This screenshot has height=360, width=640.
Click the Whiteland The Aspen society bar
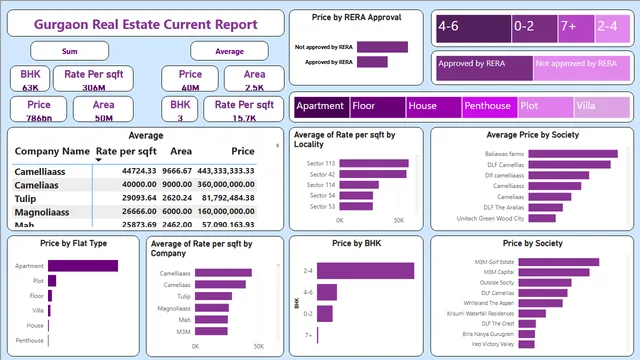click(540, 303)
